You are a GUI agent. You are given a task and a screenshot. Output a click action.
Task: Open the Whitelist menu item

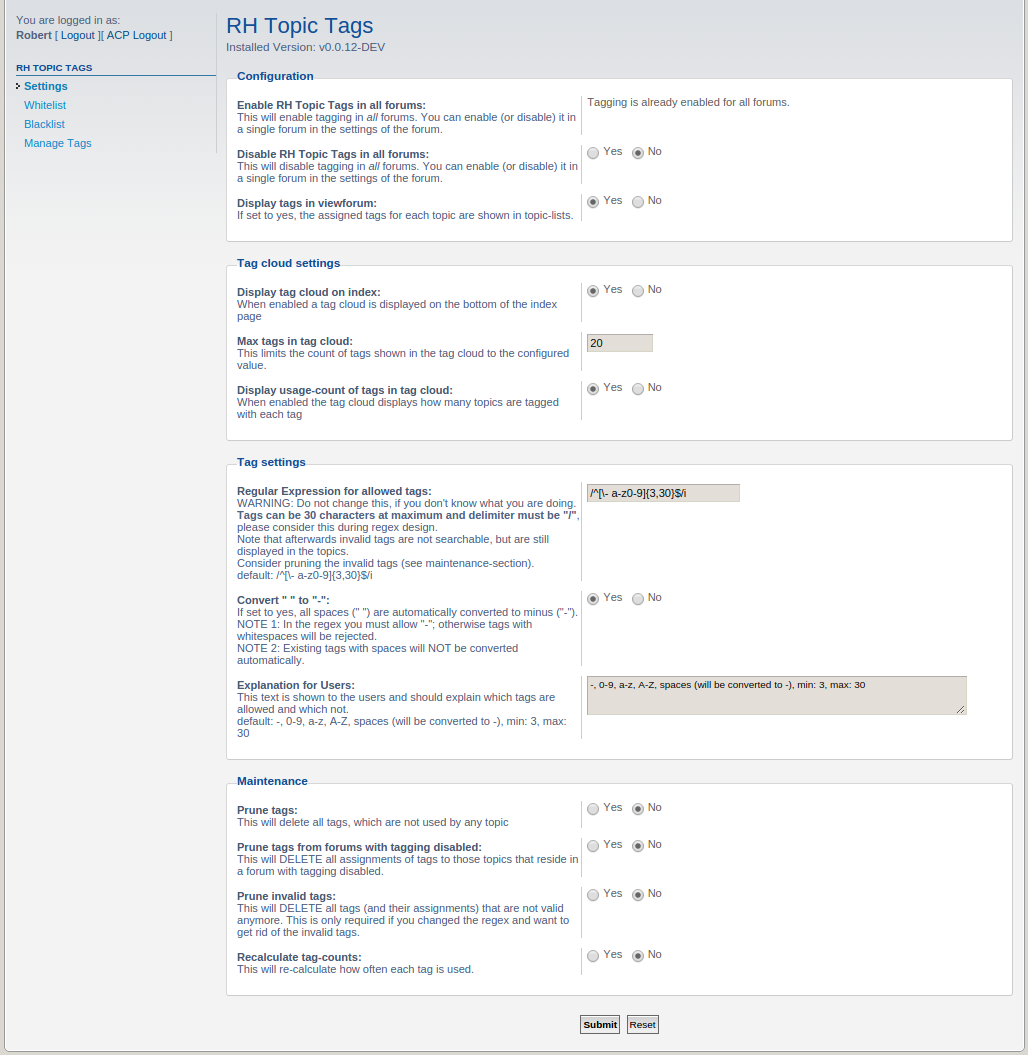click(45, 105)
